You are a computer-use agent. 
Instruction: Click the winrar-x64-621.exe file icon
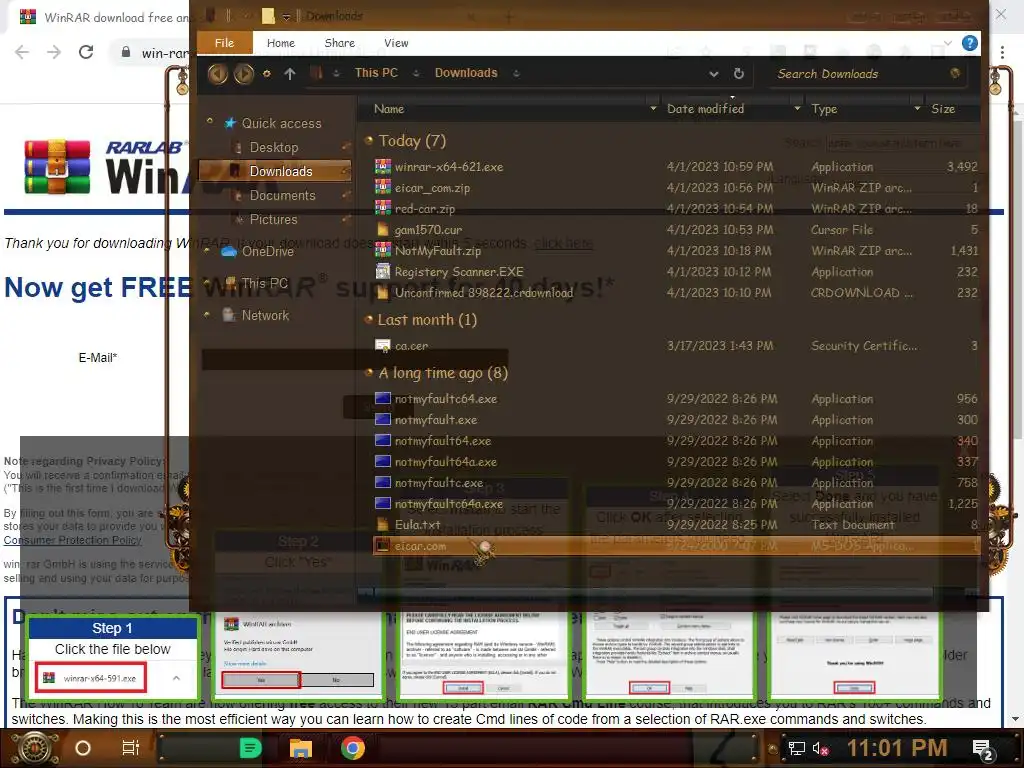[383, 167]
